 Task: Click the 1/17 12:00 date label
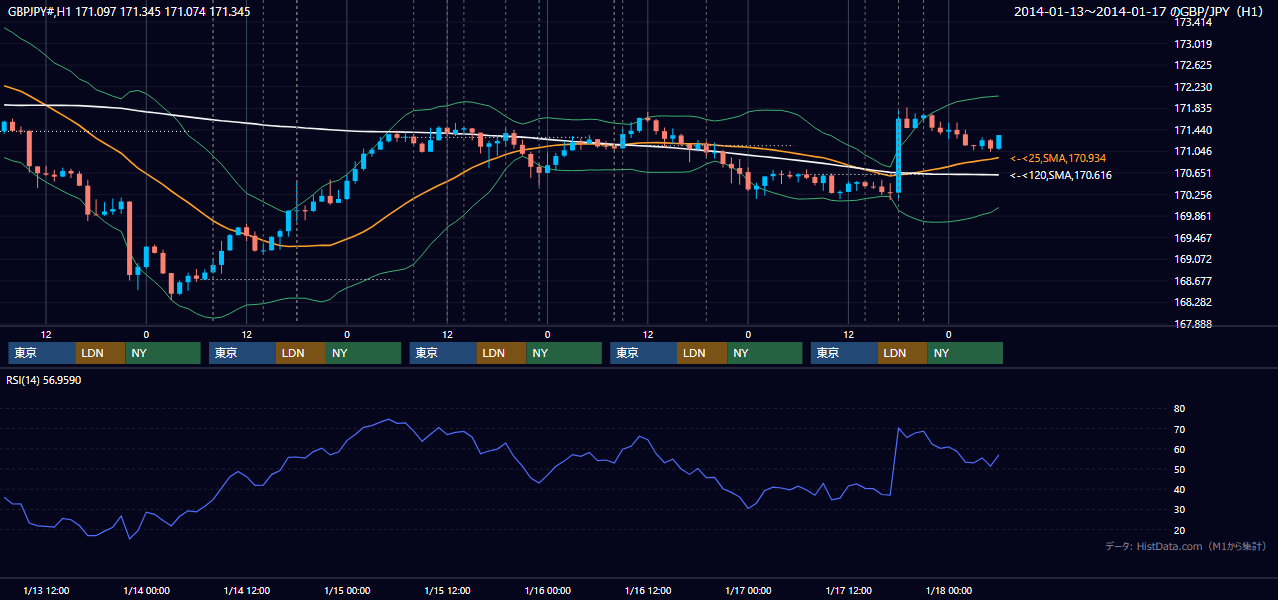tap(848, 590)
